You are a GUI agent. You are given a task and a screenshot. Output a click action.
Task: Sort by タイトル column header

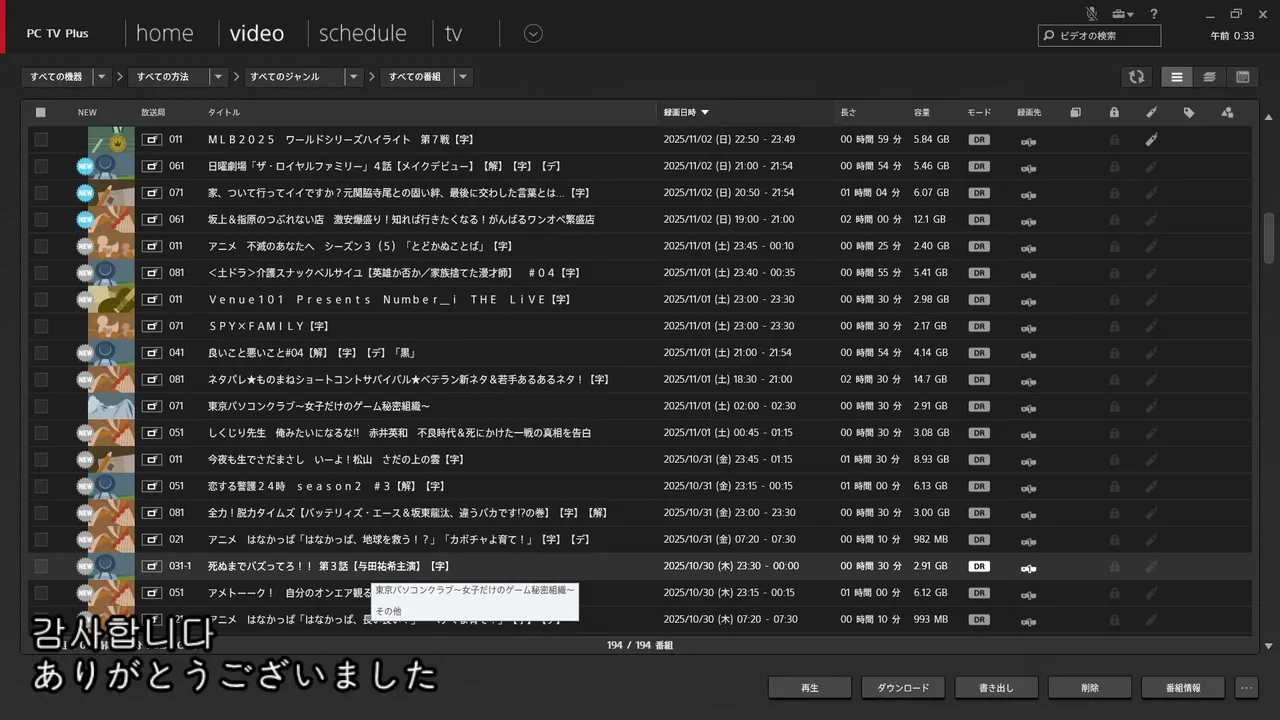[224, 112]
